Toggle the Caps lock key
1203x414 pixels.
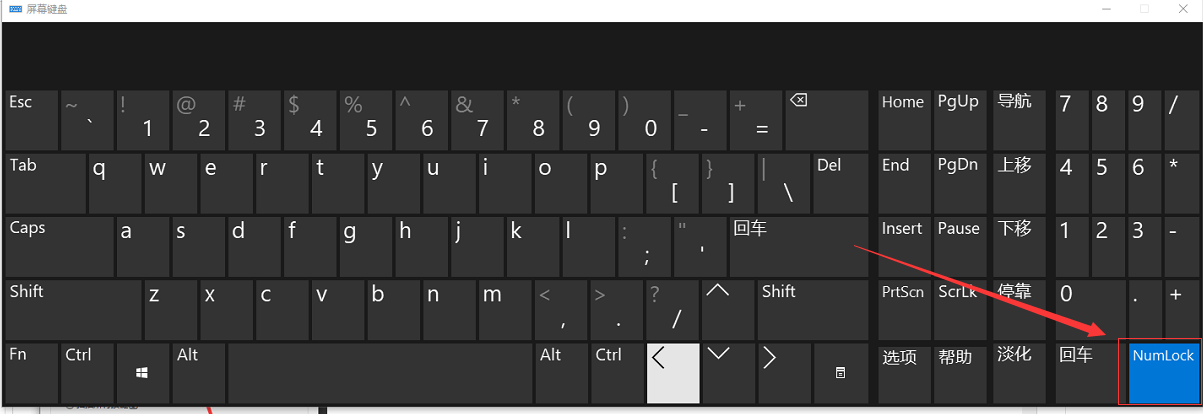click(x=60, y=246)
